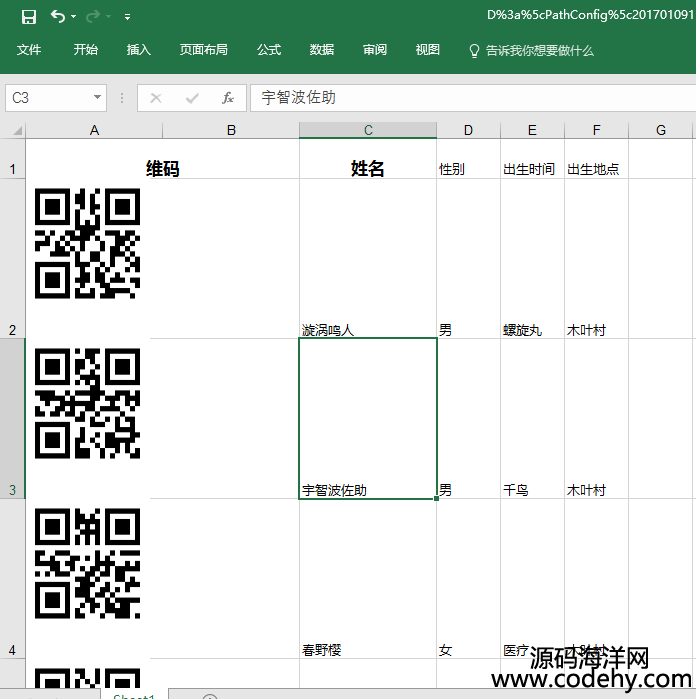Switch to the 插入 ribbon tab

pos(139,50)
